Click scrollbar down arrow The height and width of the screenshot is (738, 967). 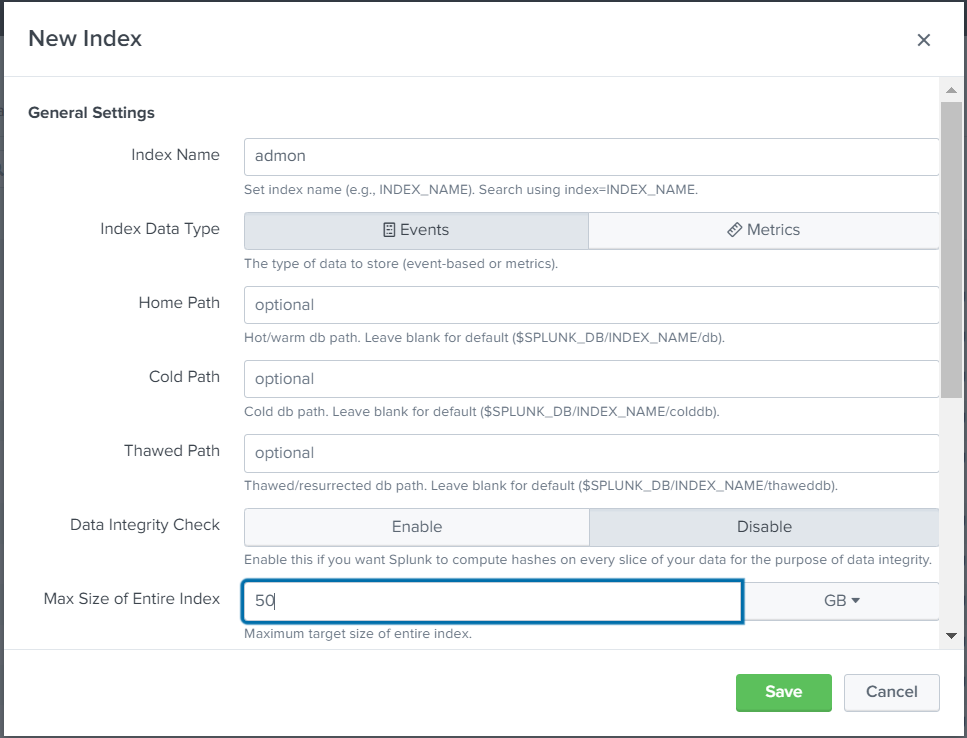point(951,635)
